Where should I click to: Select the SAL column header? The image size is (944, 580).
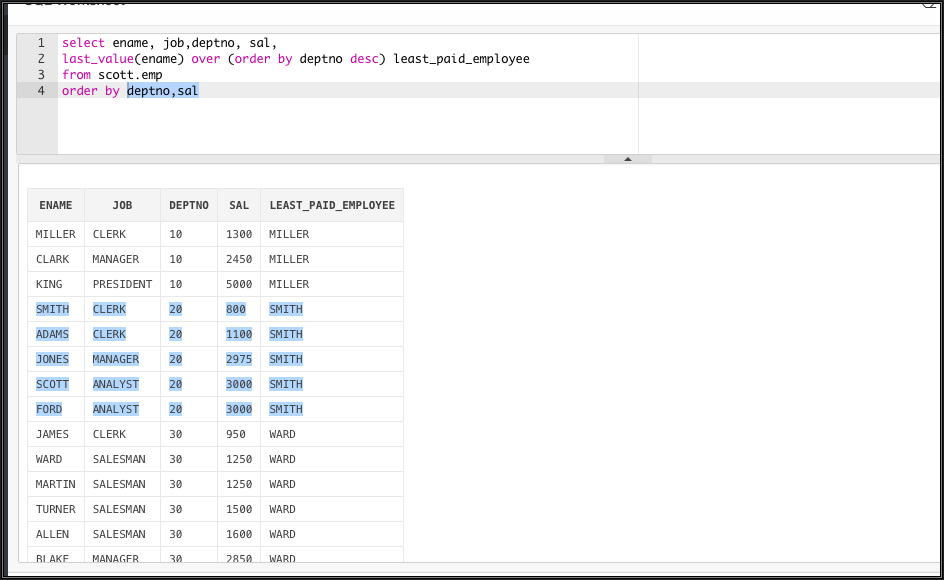coord(239,205)
